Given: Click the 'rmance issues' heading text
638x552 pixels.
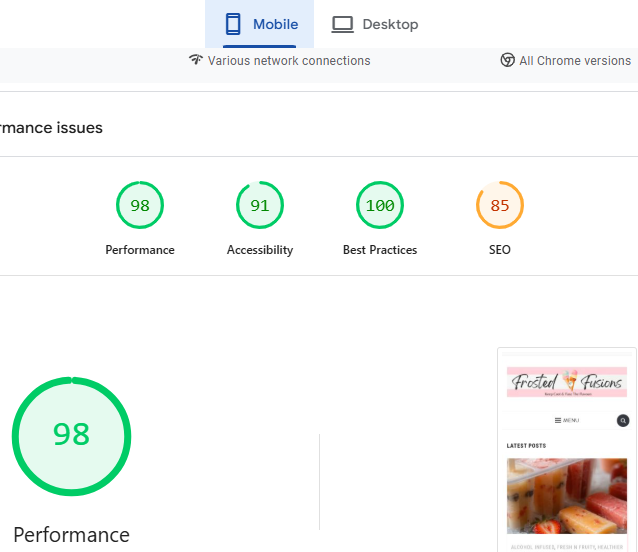Looking at the screenshot, I should [x=51, y=128].
